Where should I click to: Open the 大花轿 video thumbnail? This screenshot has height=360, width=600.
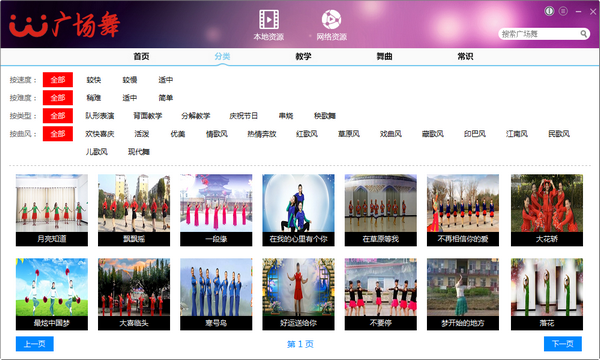[547, 210]
